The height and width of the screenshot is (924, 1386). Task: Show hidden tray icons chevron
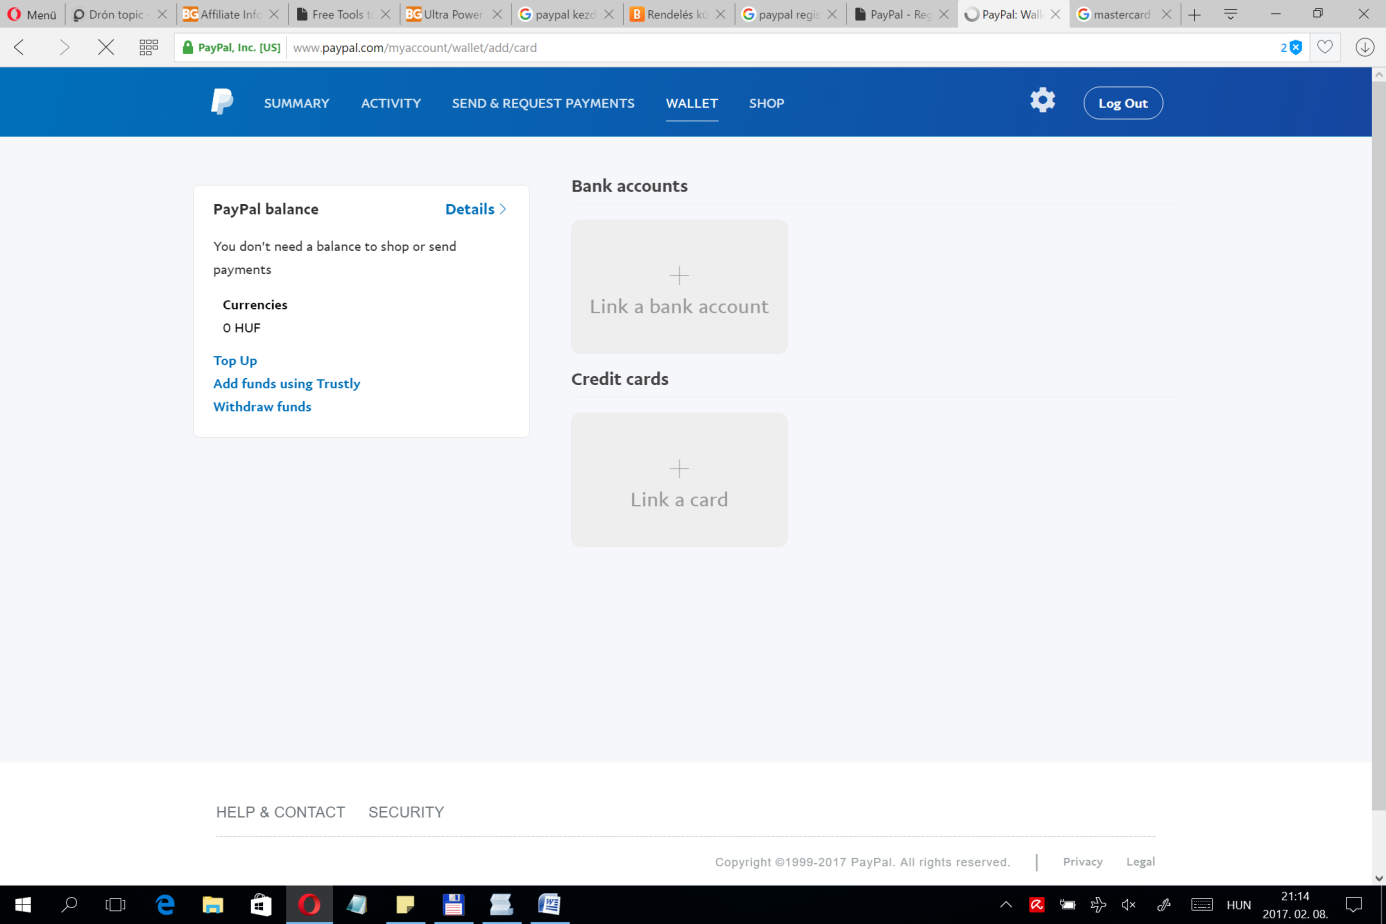pos(1006,904)
